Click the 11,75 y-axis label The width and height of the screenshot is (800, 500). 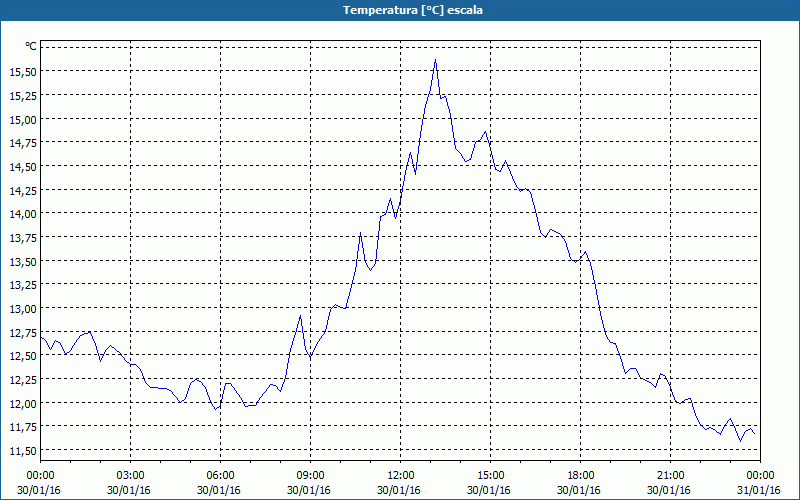pyautogui.click(x=23, y=427)
